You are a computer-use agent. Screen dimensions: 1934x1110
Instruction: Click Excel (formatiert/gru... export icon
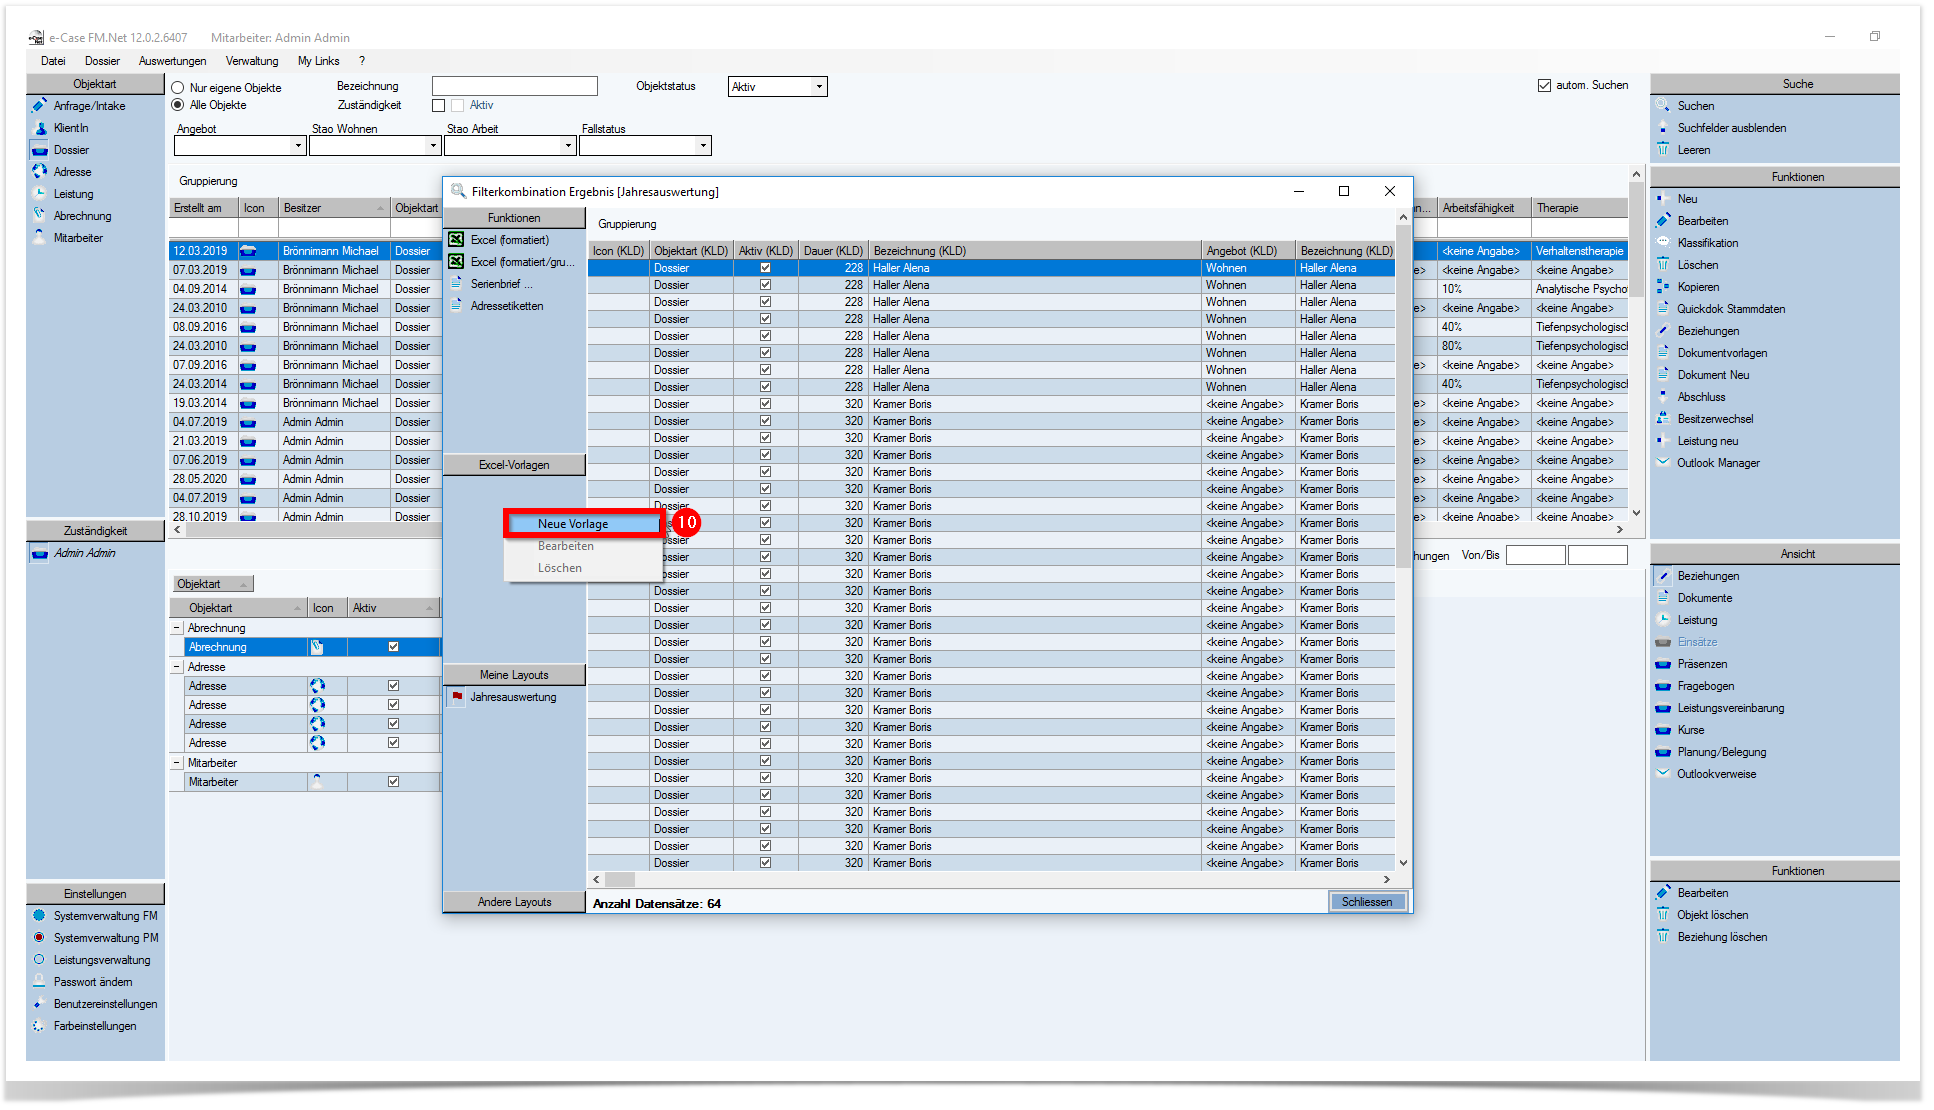(x=456, y=262)
